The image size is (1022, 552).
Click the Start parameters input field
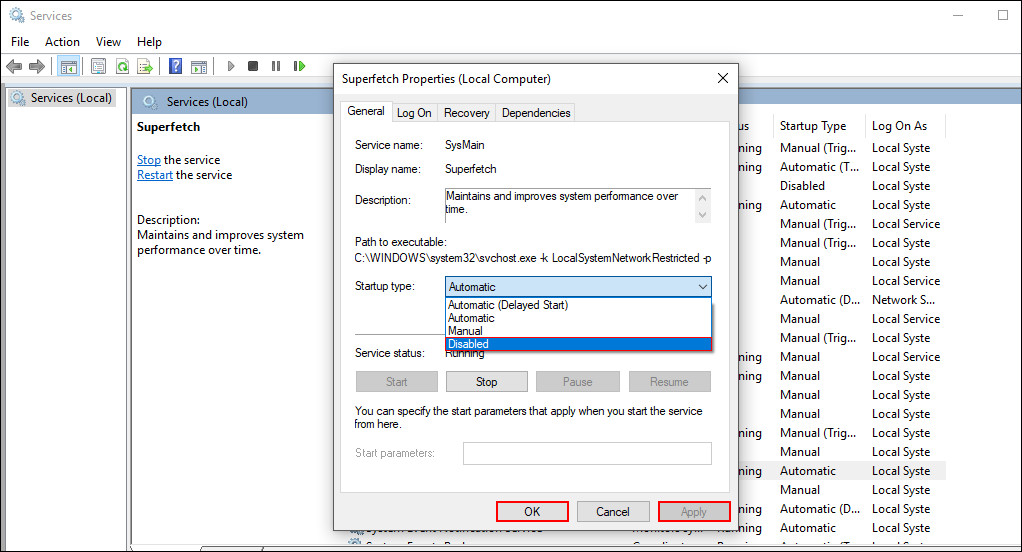tap(587, 453)
